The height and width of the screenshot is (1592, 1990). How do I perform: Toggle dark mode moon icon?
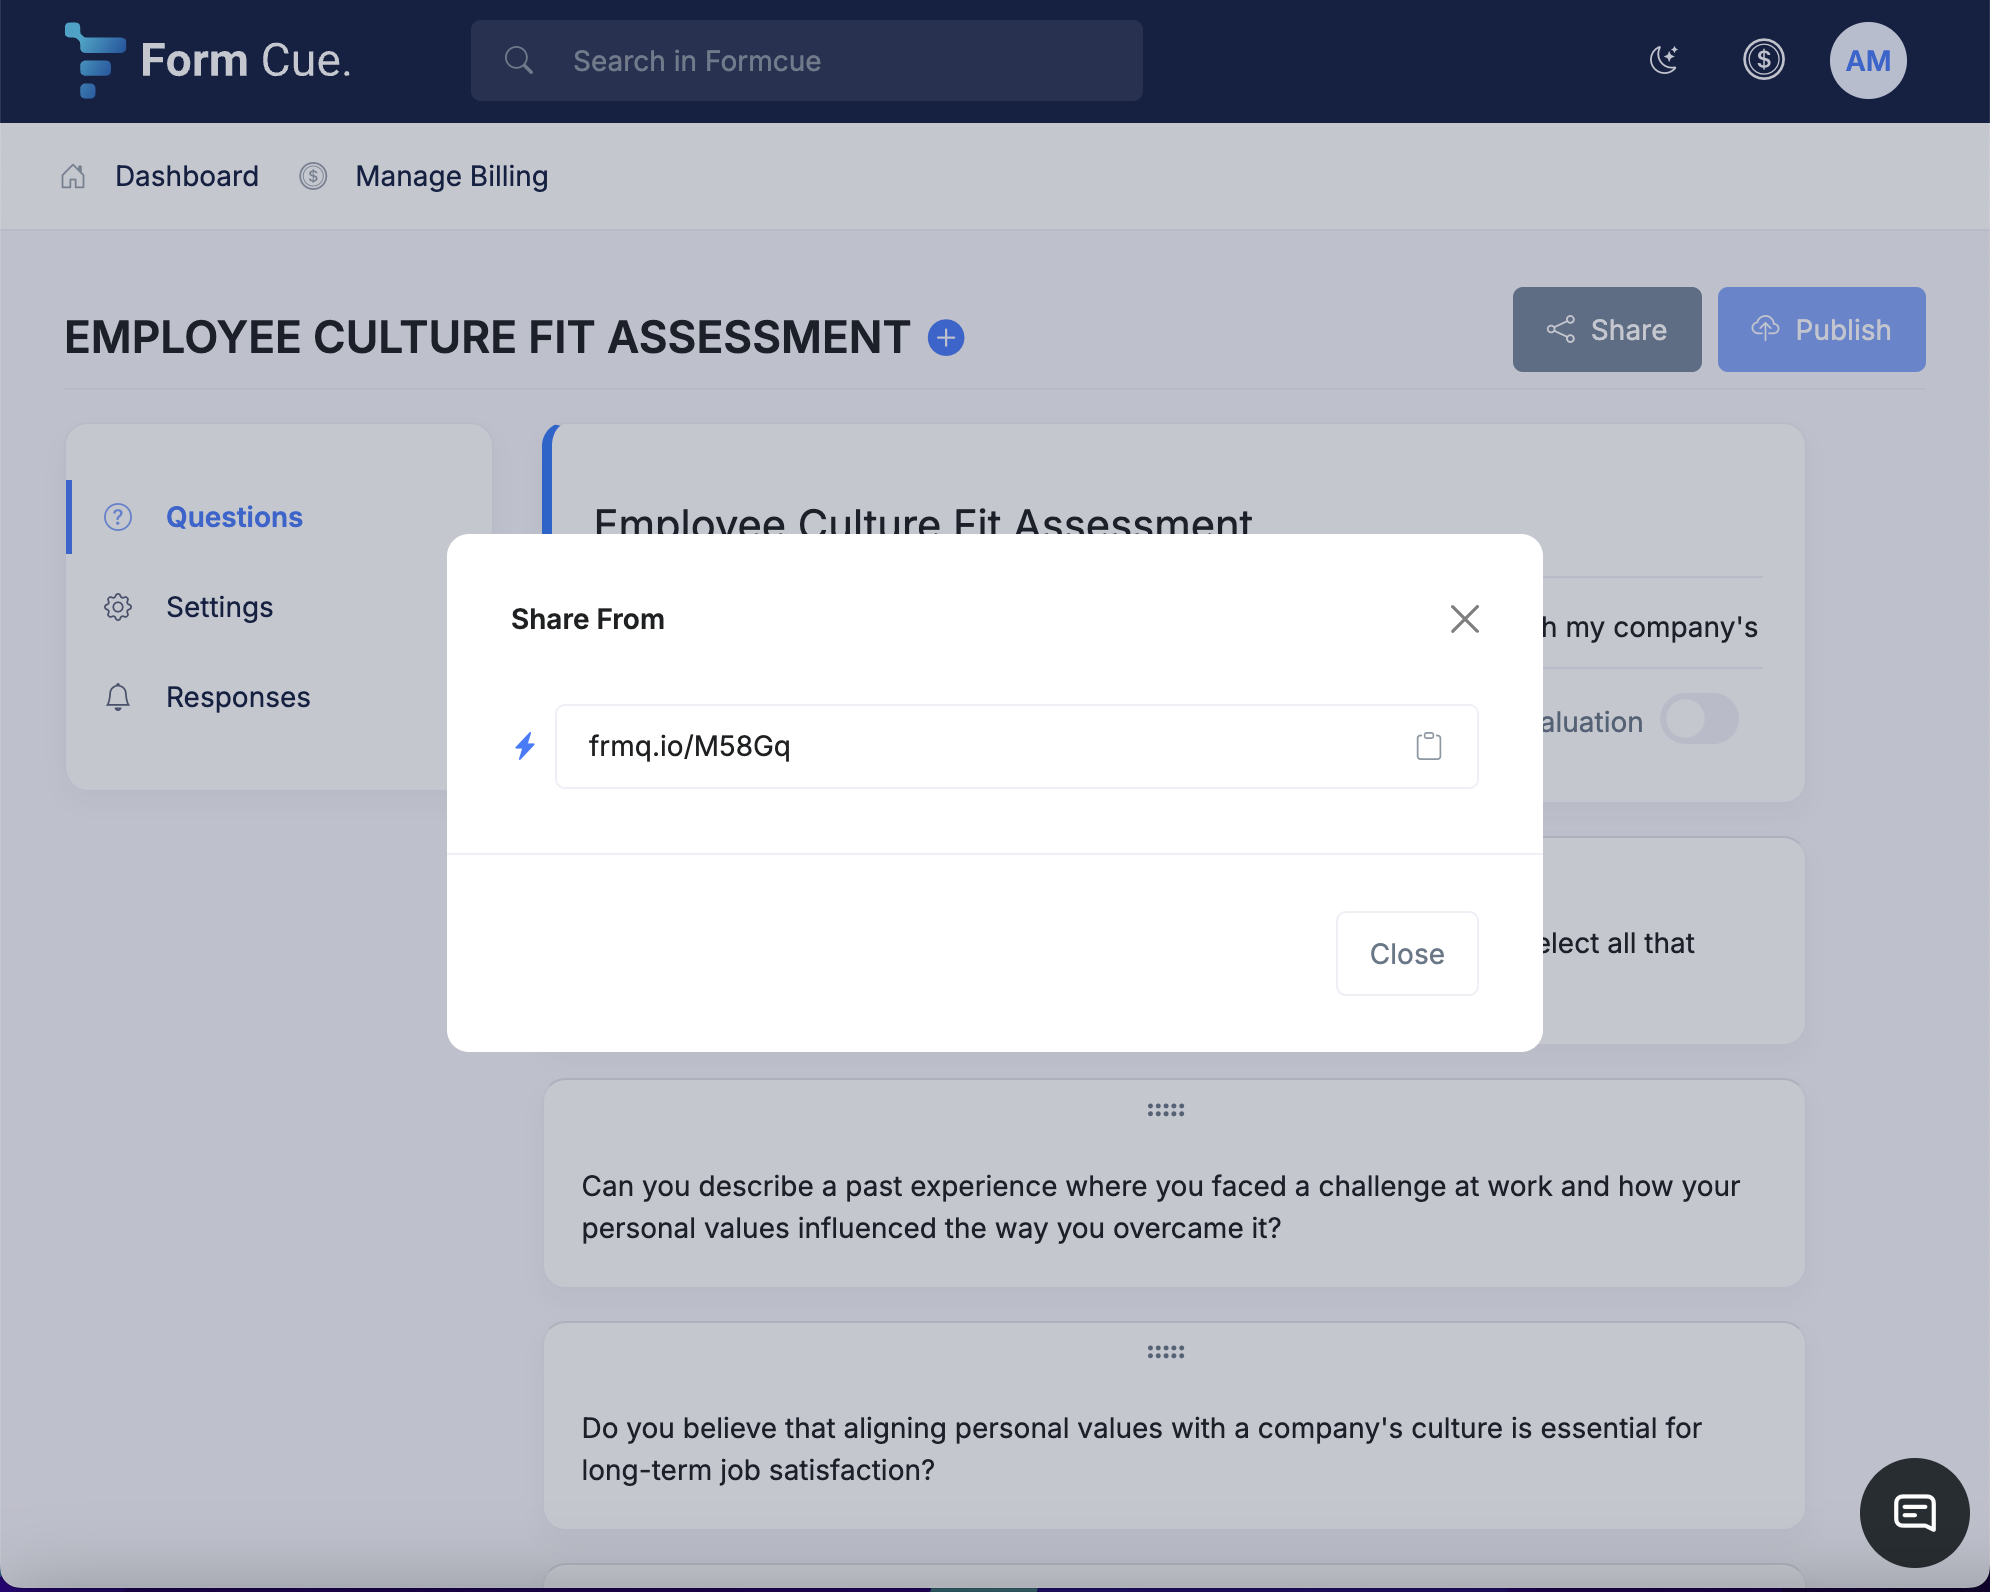[x=1664, y=60]
